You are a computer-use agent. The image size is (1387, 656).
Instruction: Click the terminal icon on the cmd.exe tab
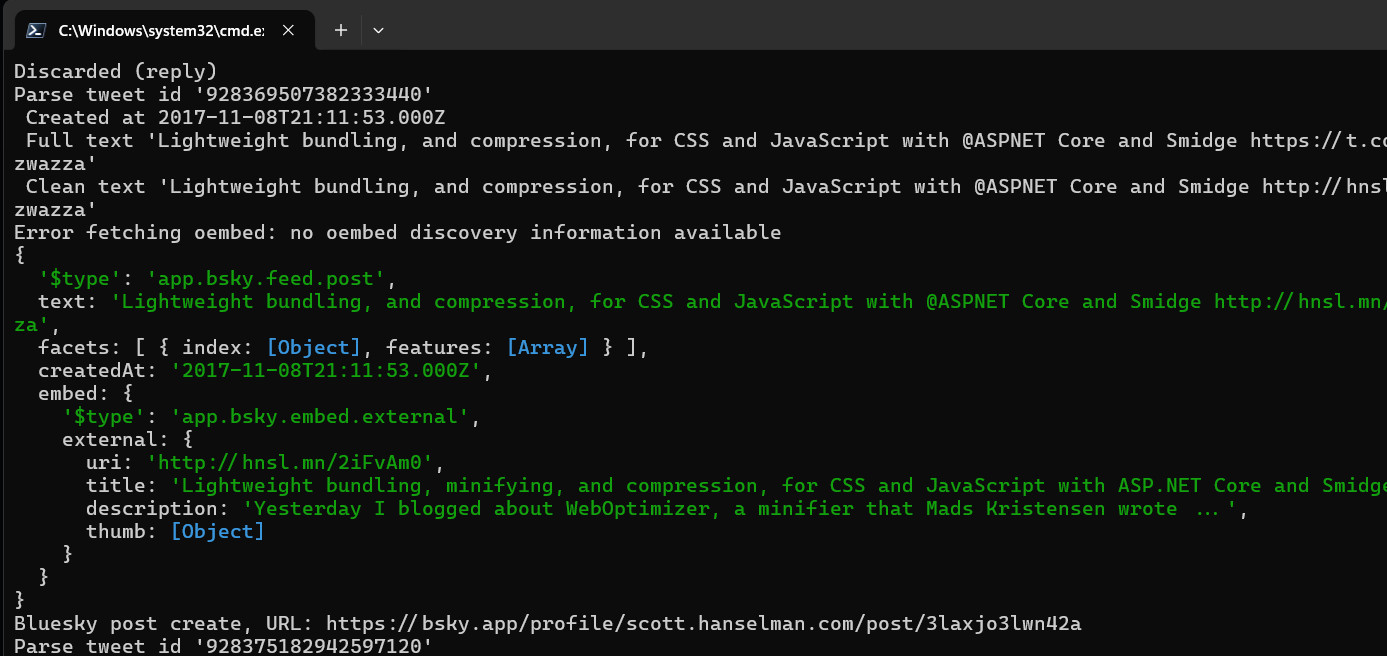click(35, 30)
